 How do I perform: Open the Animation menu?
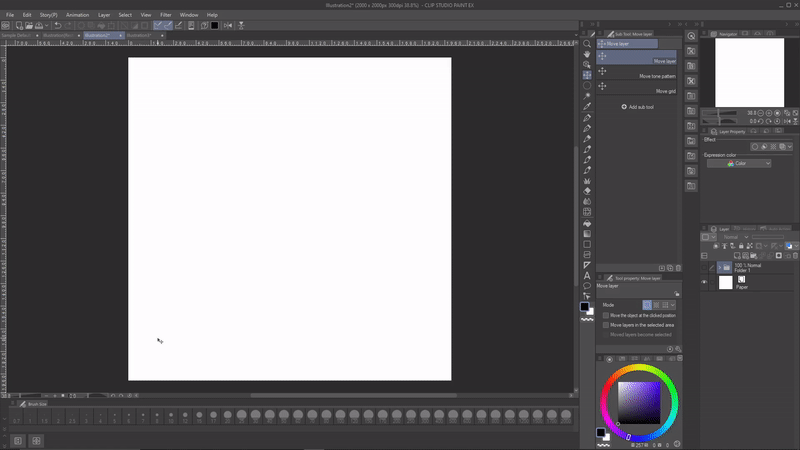tap(78, 15)
